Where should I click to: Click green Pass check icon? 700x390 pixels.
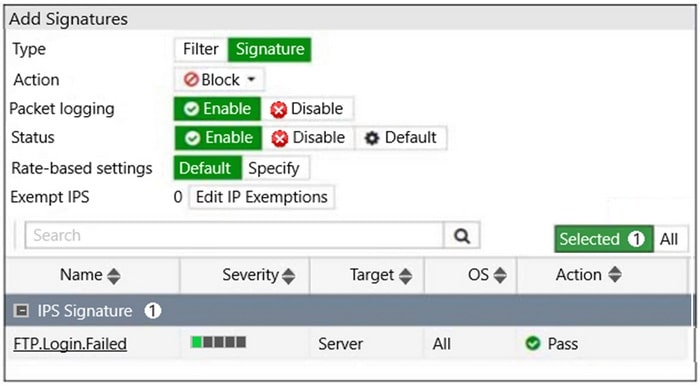pos(533,343)
